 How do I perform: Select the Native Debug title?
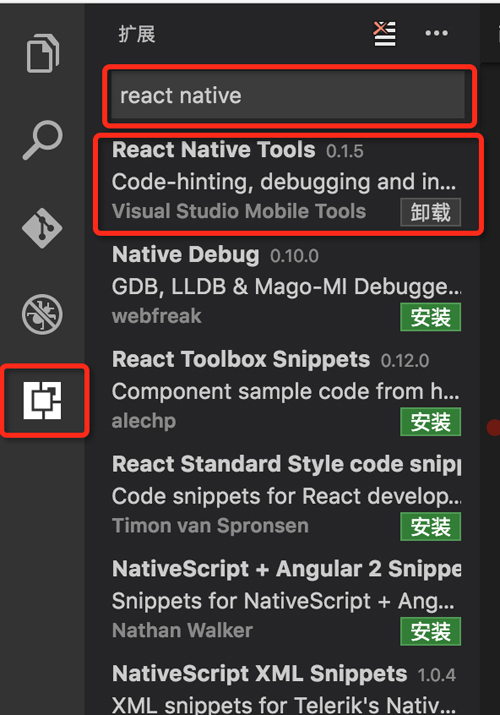click(x=186, y=254)
